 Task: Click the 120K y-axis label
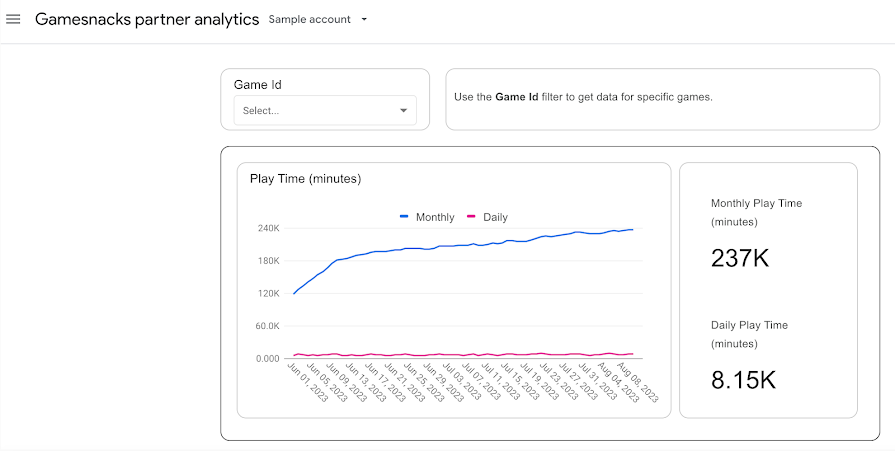coord(268,293)
